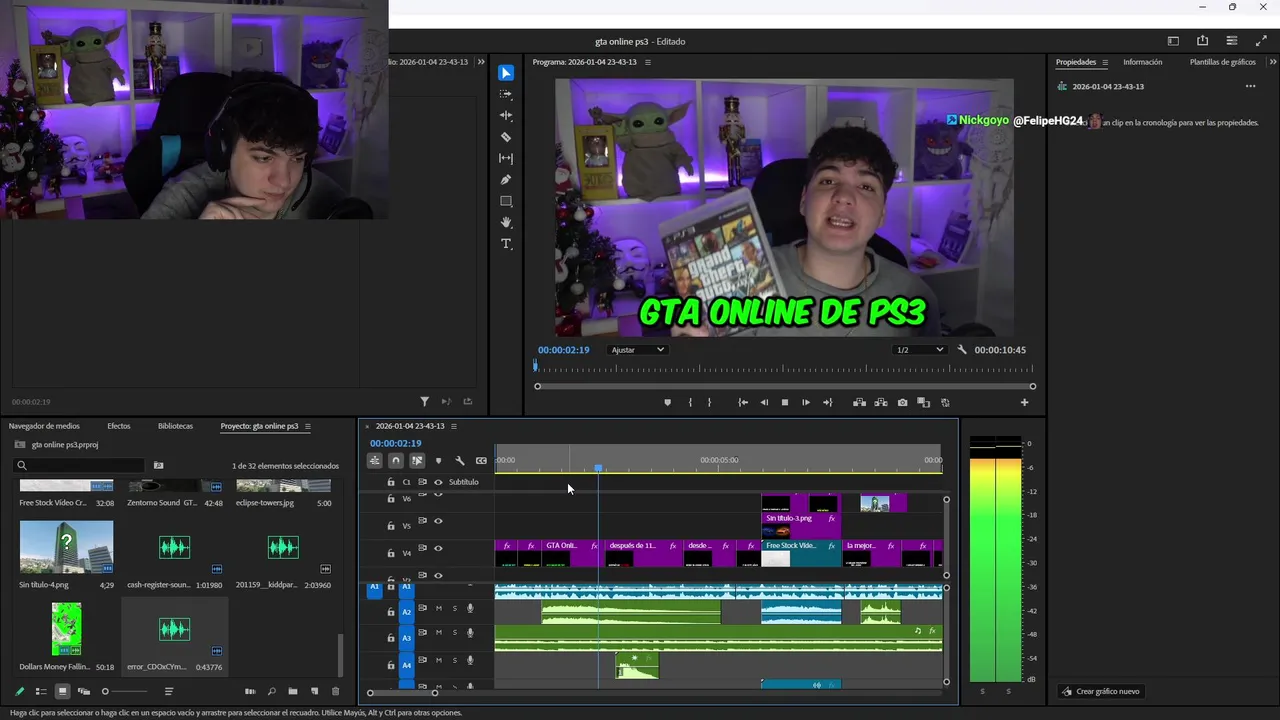
Task: Select the Pen tool in toolbar
Action: [x=506, y=180]
